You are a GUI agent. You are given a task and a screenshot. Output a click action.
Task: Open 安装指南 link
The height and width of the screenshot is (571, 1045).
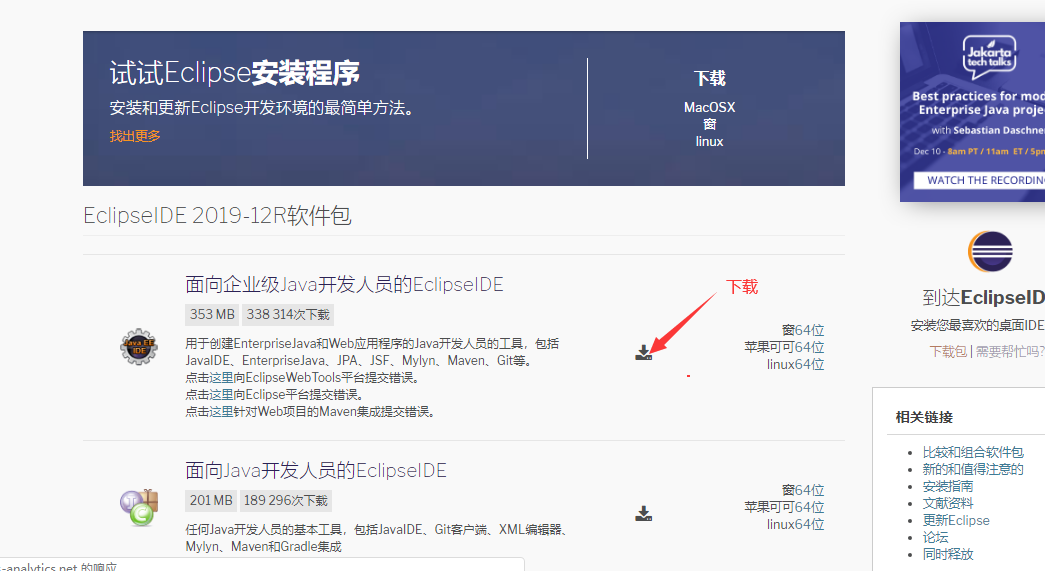click(948, 486)
